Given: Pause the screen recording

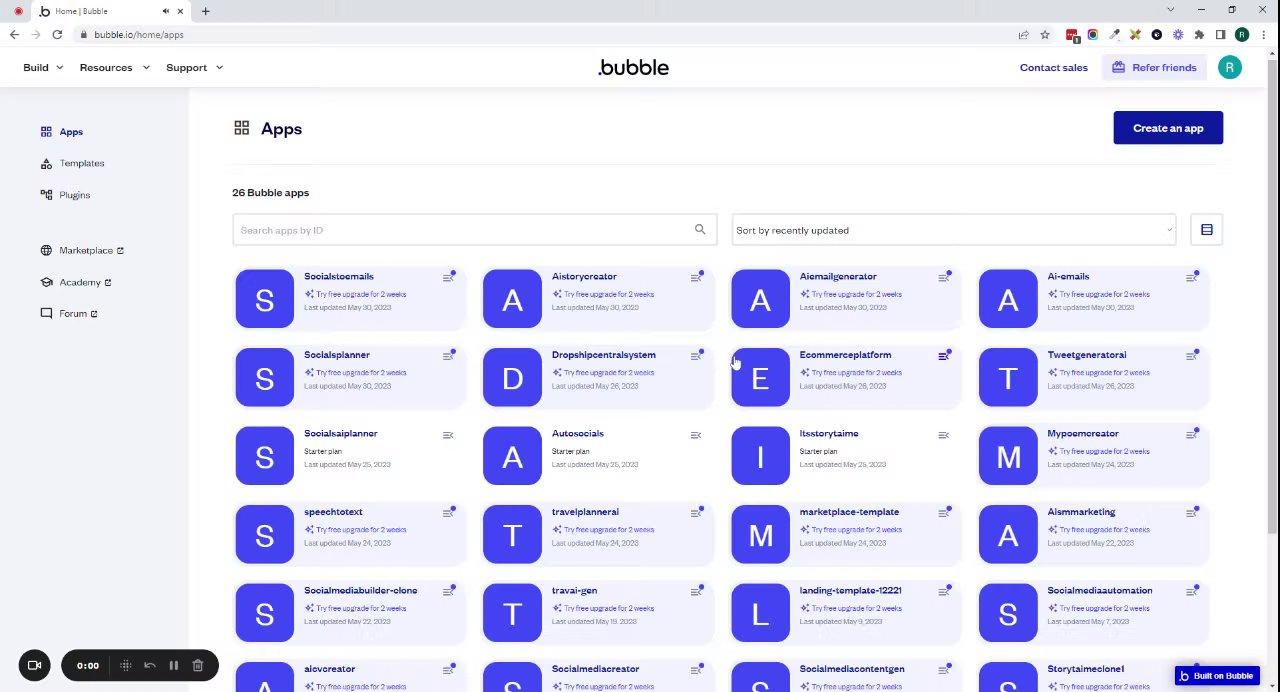Looking at the screenshot, I should click(173, 666).
